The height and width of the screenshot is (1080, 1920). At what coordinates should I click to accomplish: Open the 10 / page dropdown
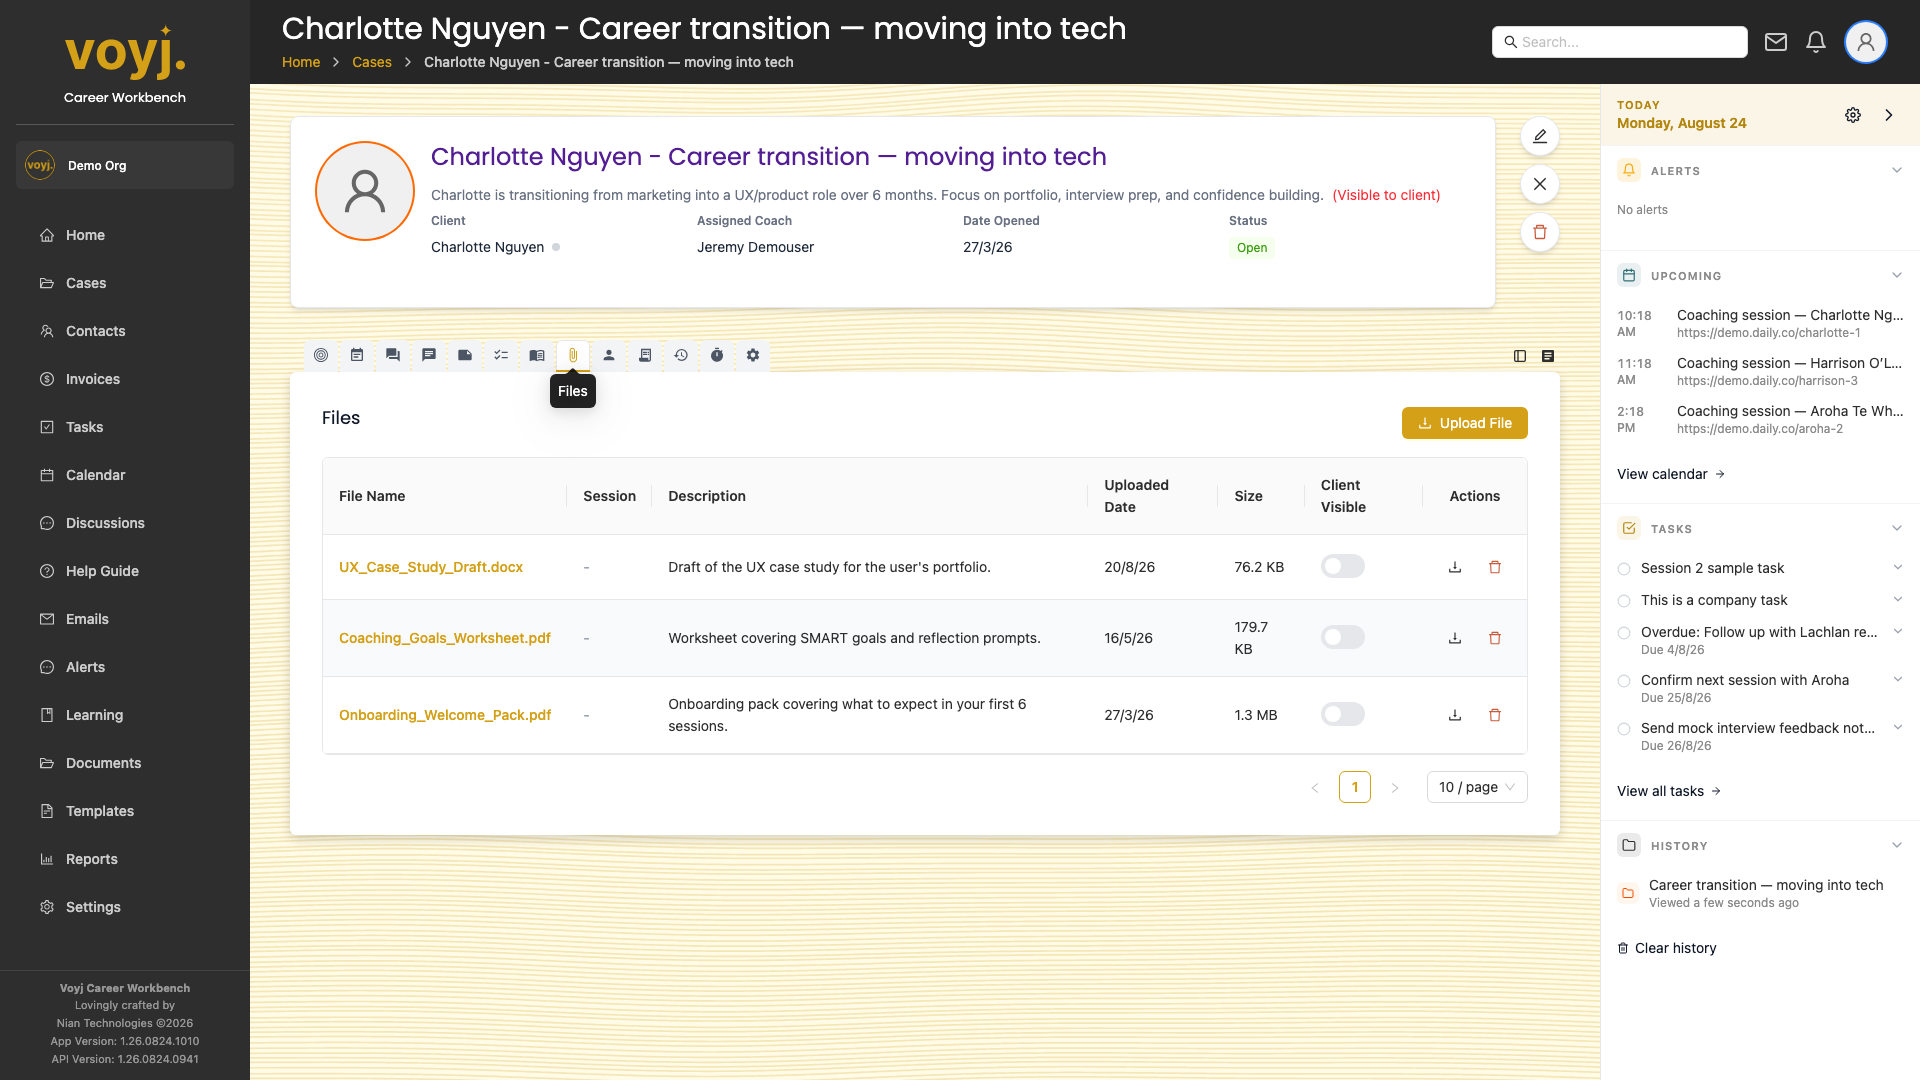click(x=1477, y=787)
